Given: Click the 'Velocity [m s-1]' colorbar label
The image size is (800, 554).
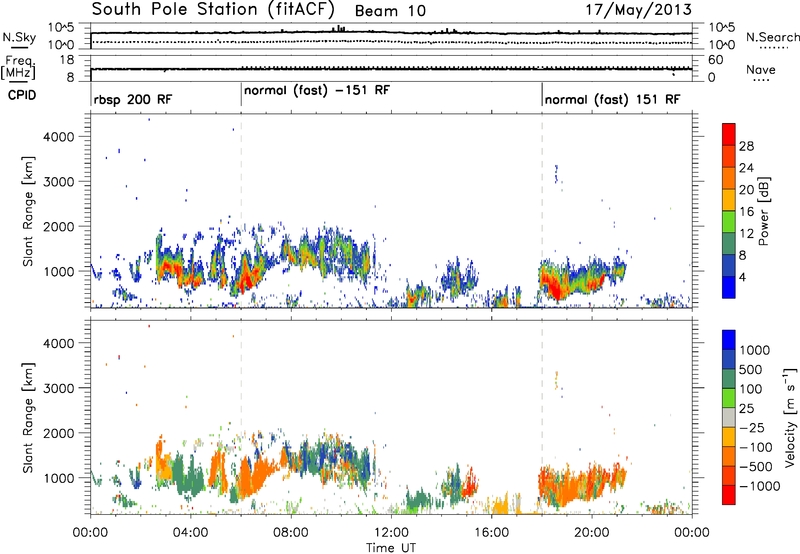Looking at the screenshot, I should tap(790, 417).
